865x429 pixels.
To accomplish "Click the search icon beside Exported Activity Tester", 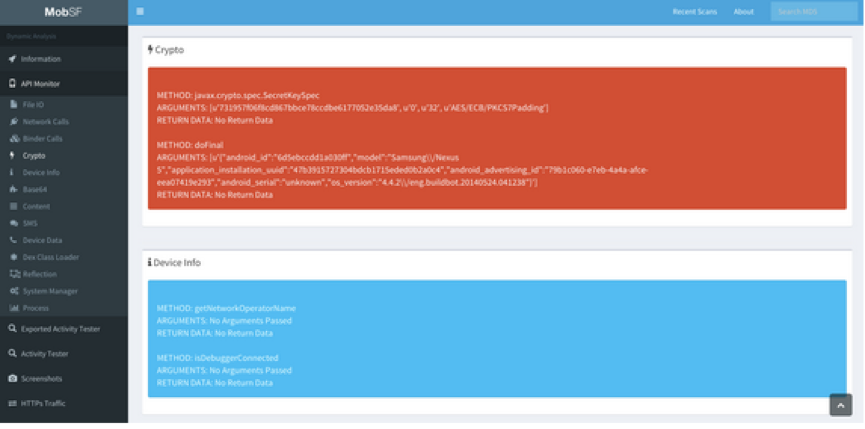I will pyautogui.click(x=12, y=329).
